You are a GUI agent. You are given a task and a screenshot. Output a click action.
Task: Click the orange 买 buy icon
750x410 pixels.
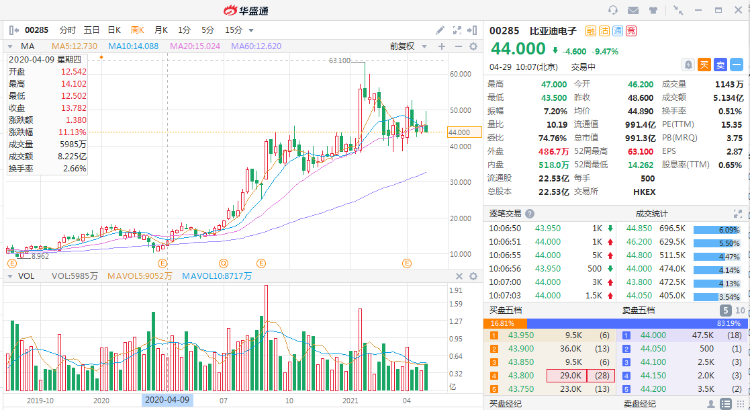[703, 64]
